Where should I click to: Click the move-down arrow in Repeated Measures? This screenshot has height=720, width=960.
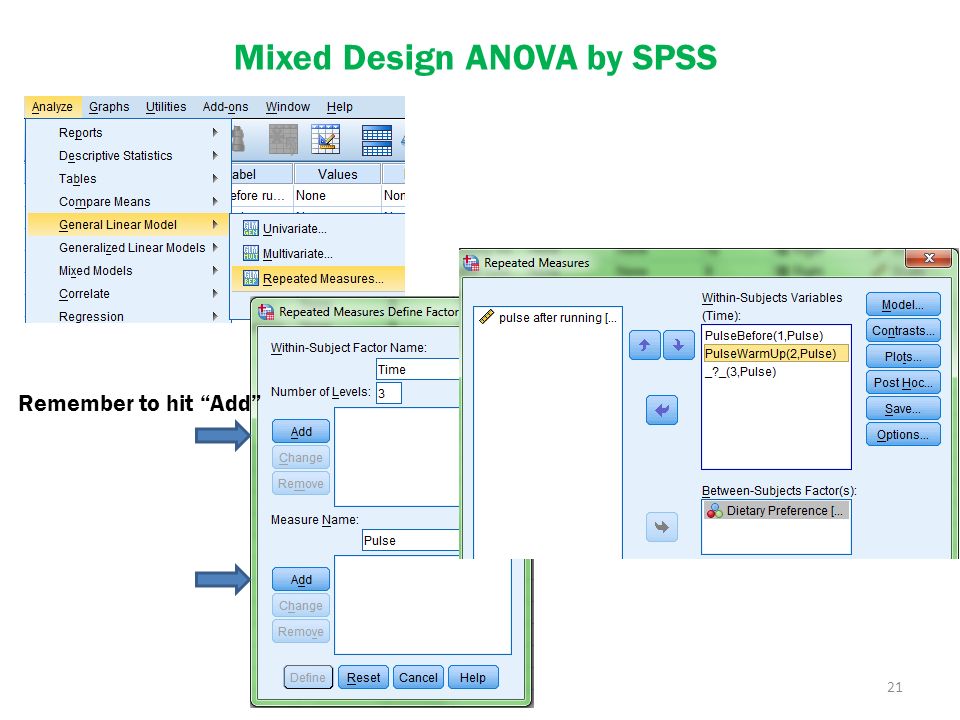coord(678,345)
